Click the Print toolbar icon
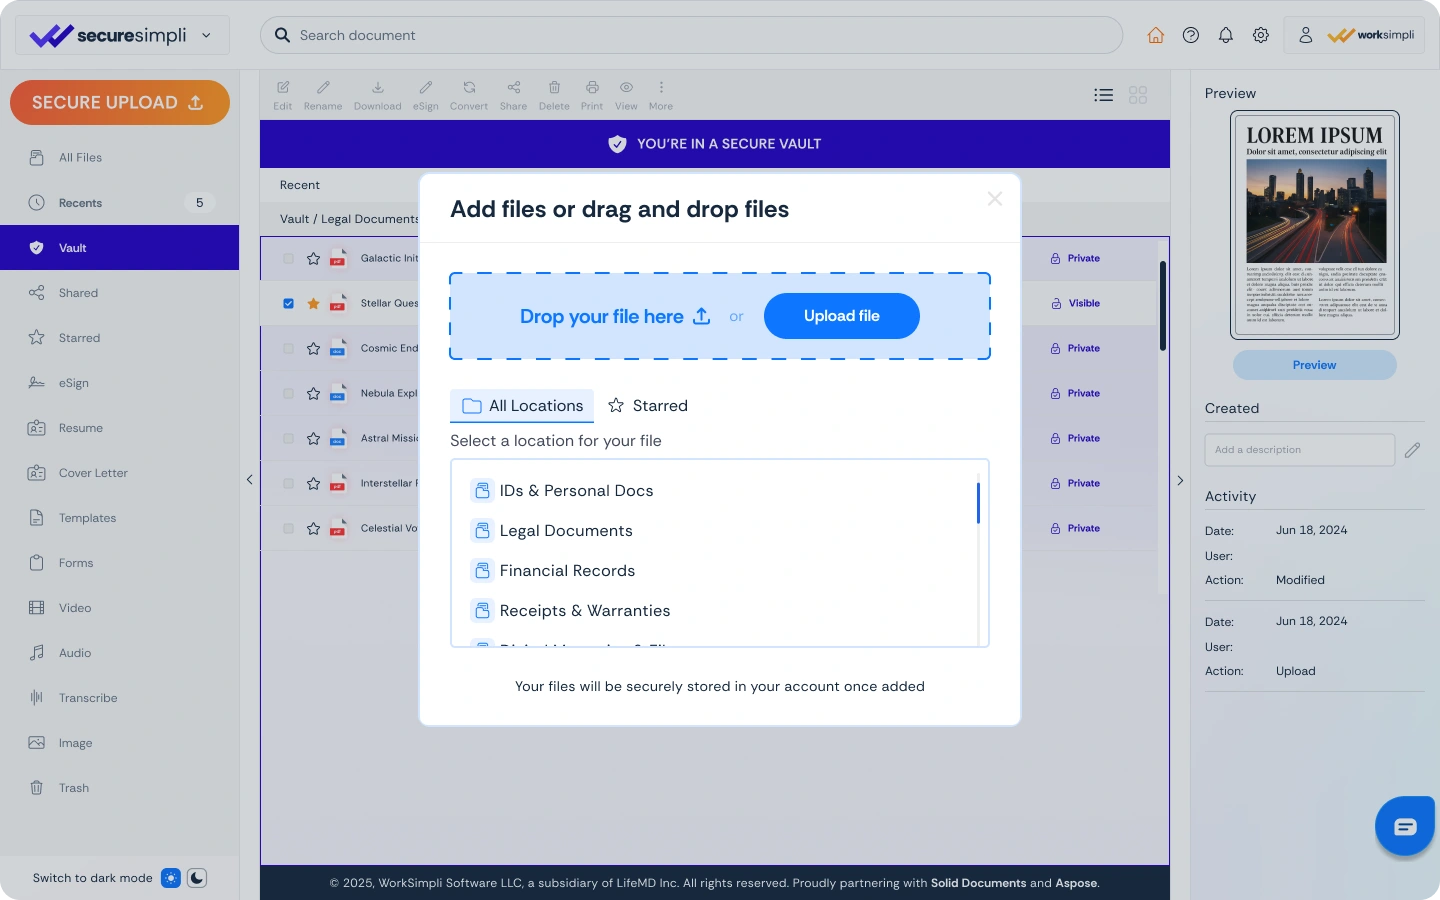This screenshot has height=900, width=1440. point(592,95)
